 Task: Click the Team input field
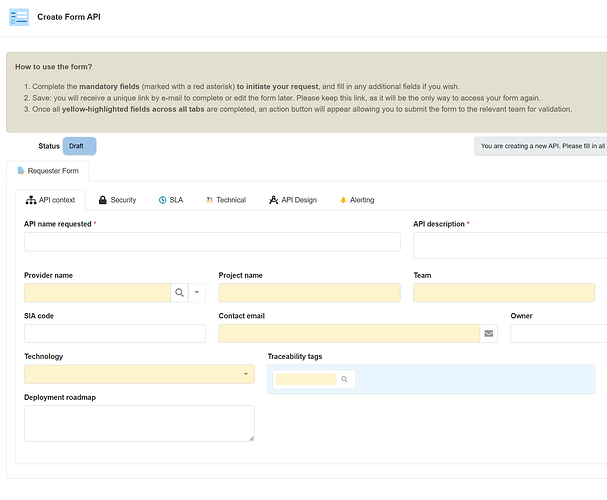coord(509,292)
